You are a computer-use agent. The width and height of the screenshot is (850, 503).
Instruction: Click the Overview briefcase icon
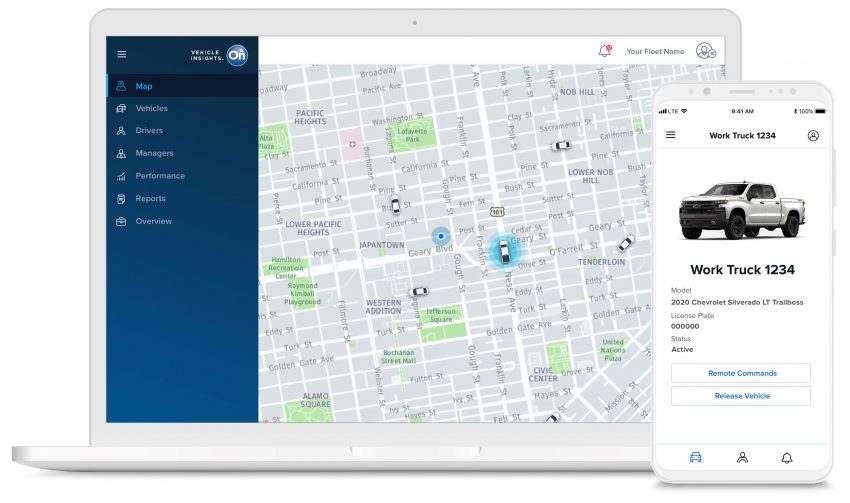(x=121, y=221)
